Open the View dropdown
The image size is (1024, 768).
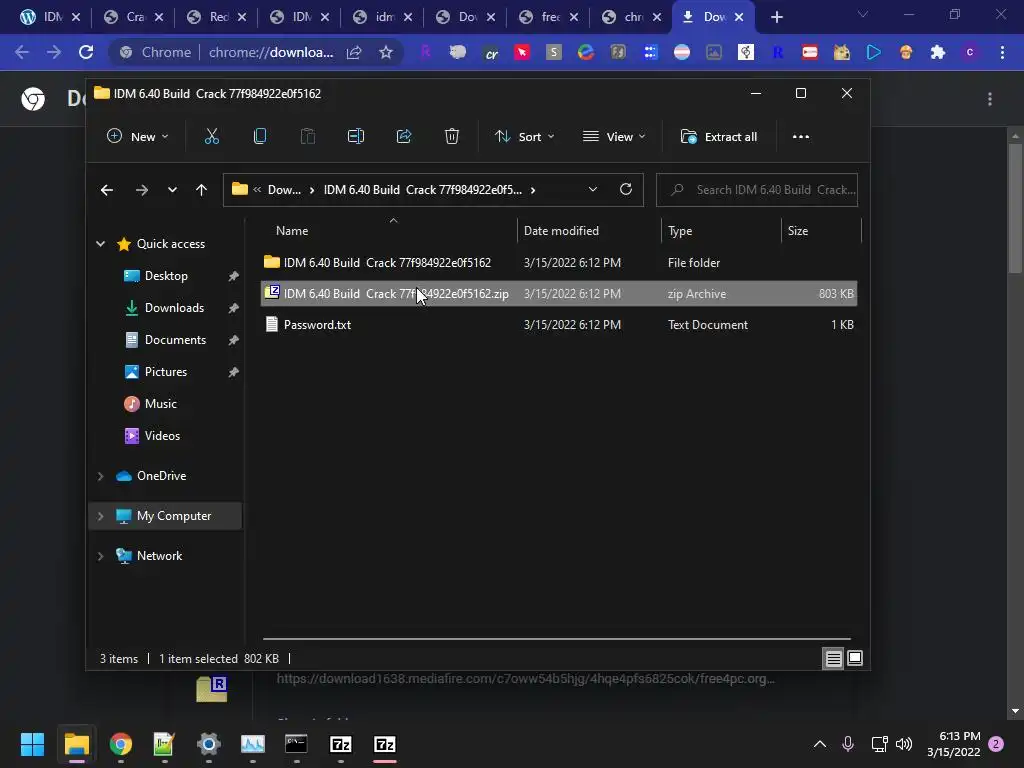(x=614, y=136)
